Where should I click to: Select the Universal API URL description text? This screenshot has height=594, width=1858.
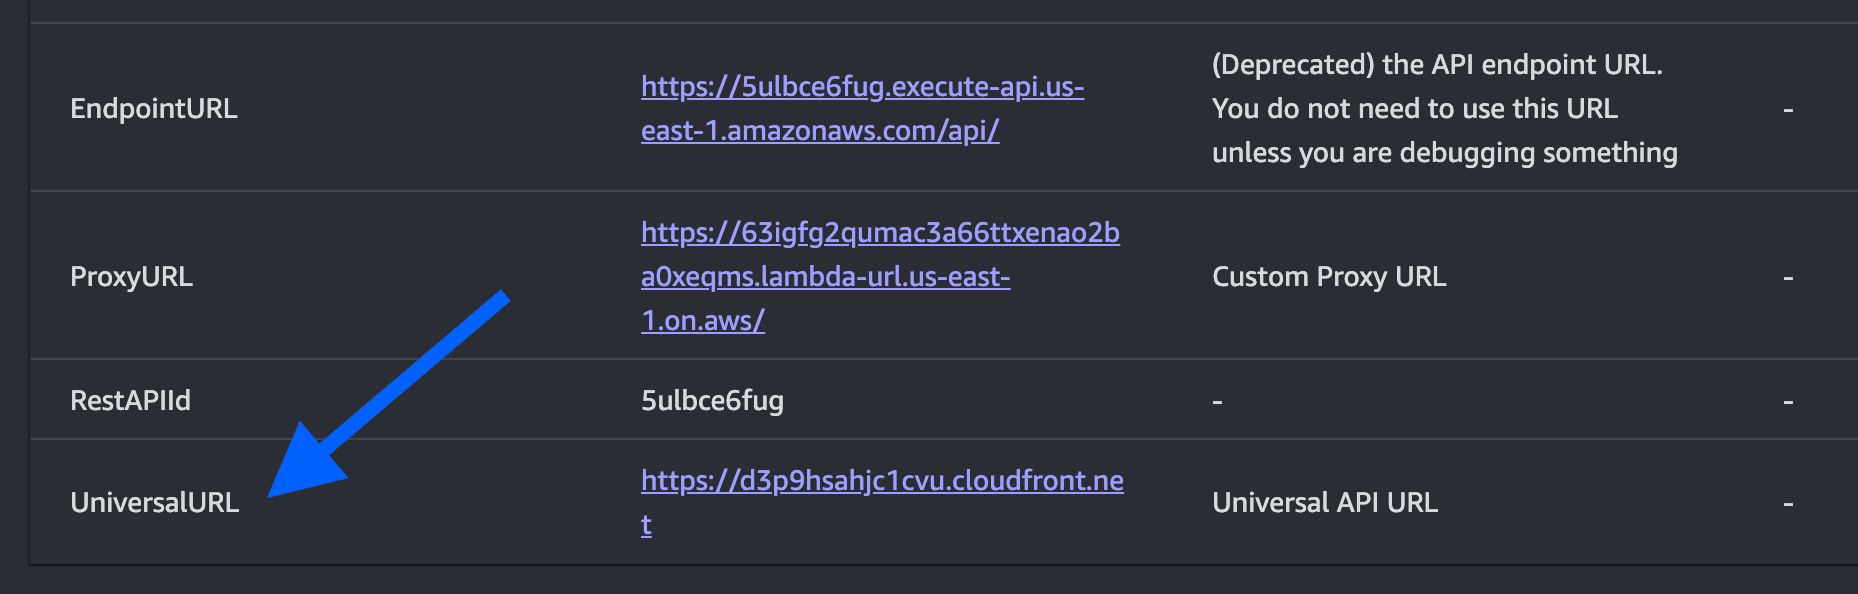[1325, 503]
